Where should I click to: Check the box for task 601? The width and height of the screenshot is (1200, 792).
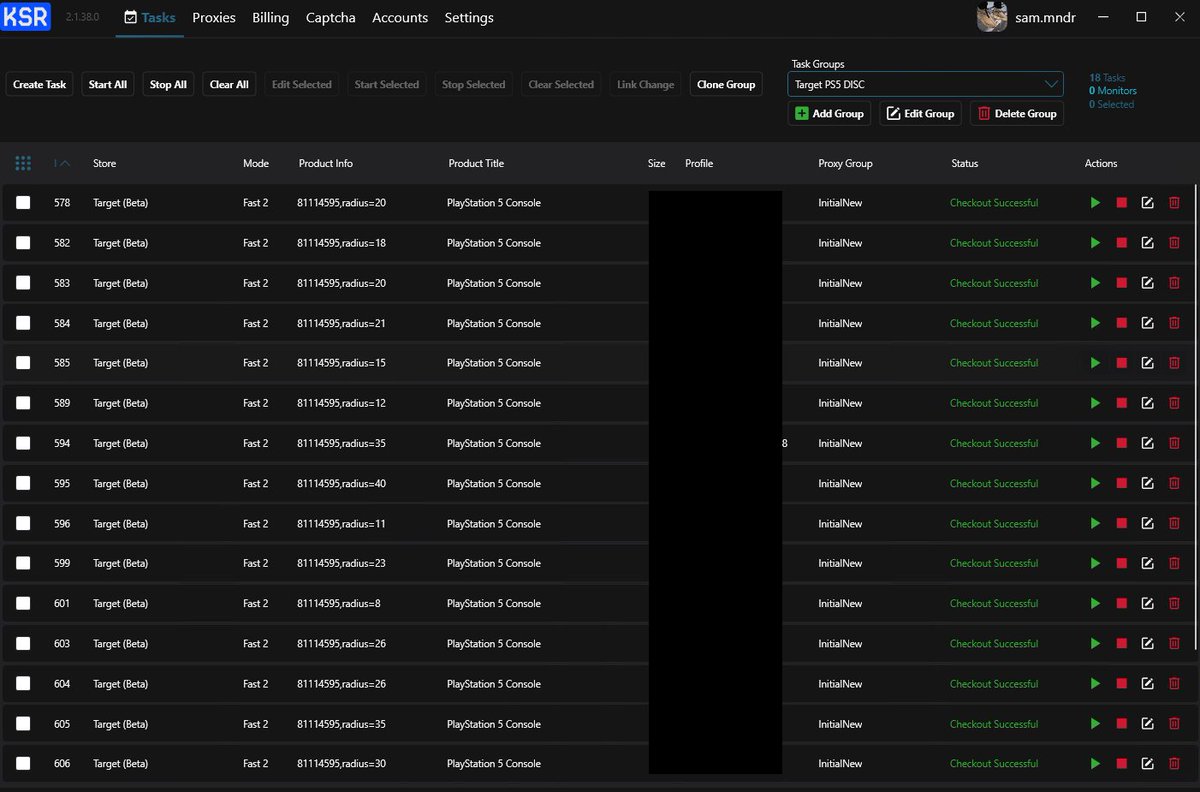click(23, 603)
